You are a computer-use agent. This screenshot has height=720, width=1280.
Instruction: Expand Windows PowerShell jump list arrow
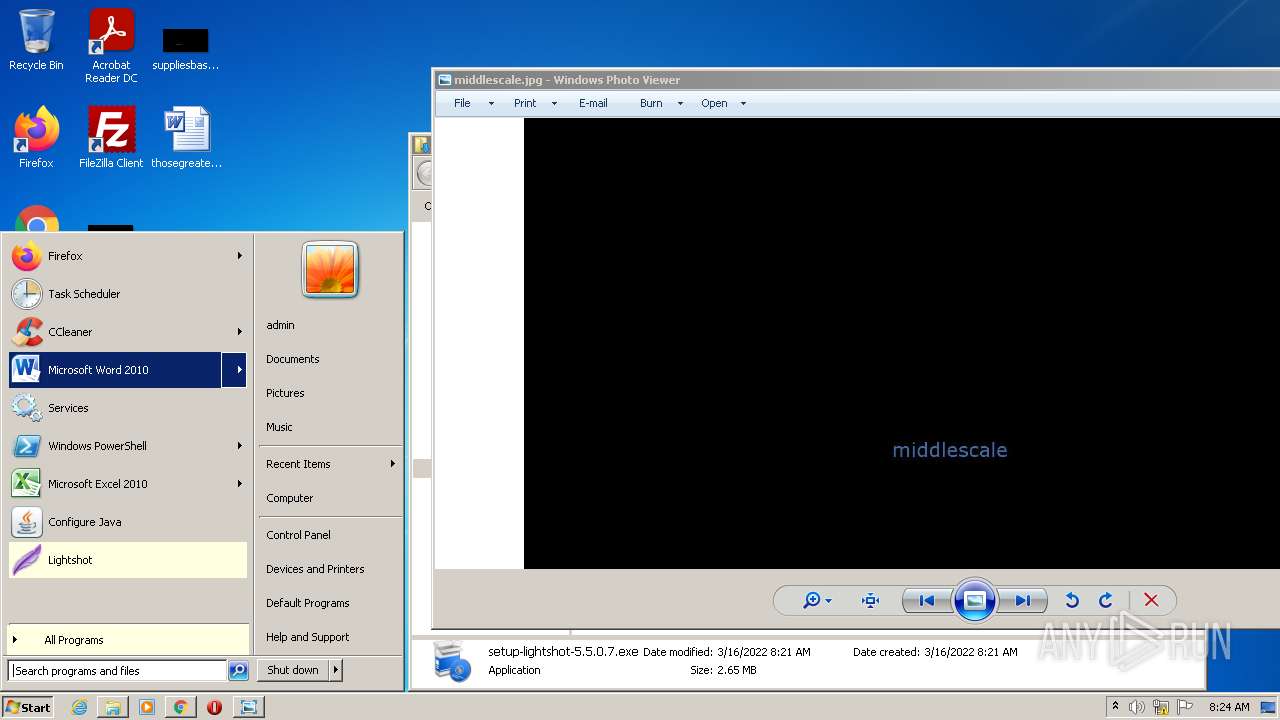[x=239, y=446]
